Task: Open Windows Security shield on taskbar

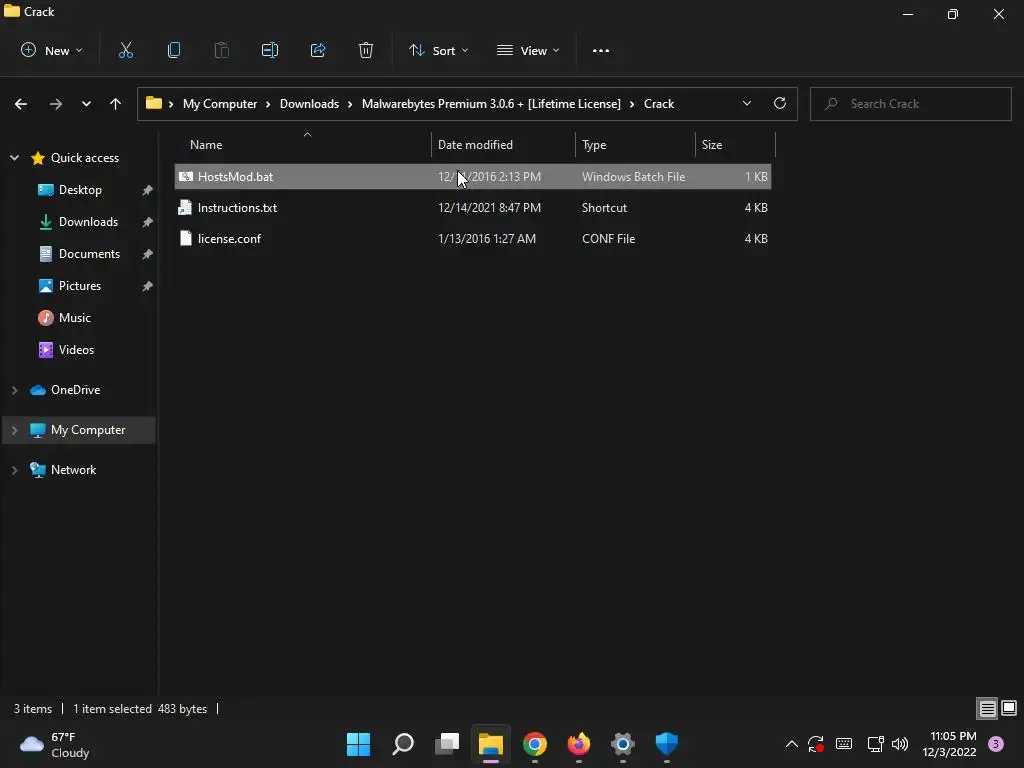Action: pos(667,744)
